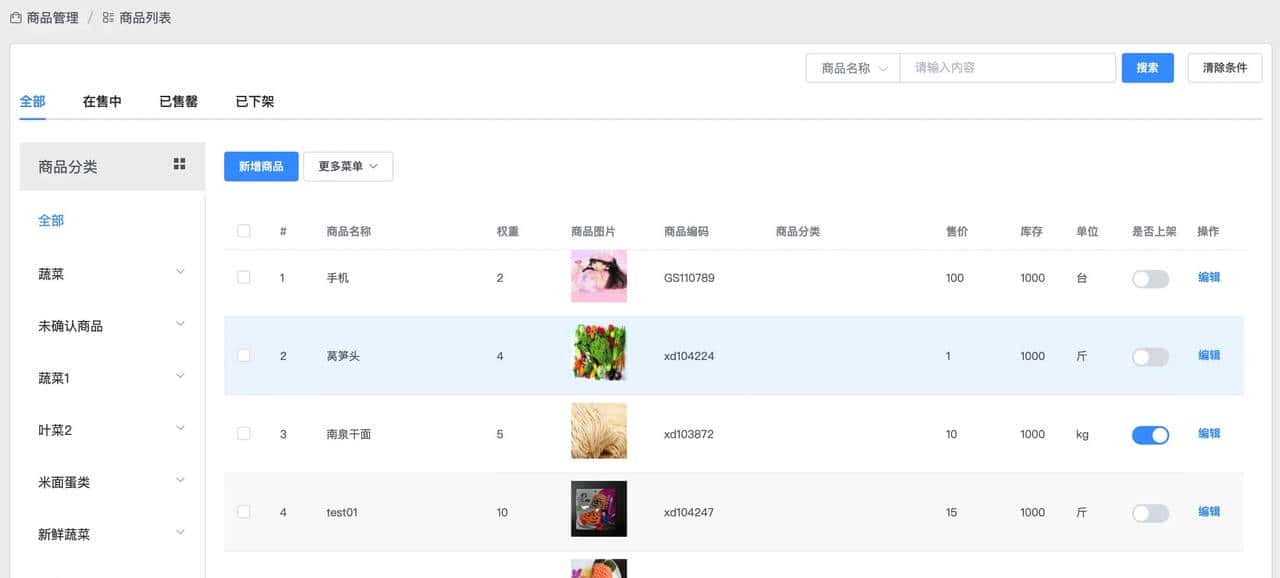Image resolution: width=1280 pixels, height=578 pixels.
Task: Disable the 上架 switch for 南泉干面
Action: pyautogui.click(x=1150, y=435)
